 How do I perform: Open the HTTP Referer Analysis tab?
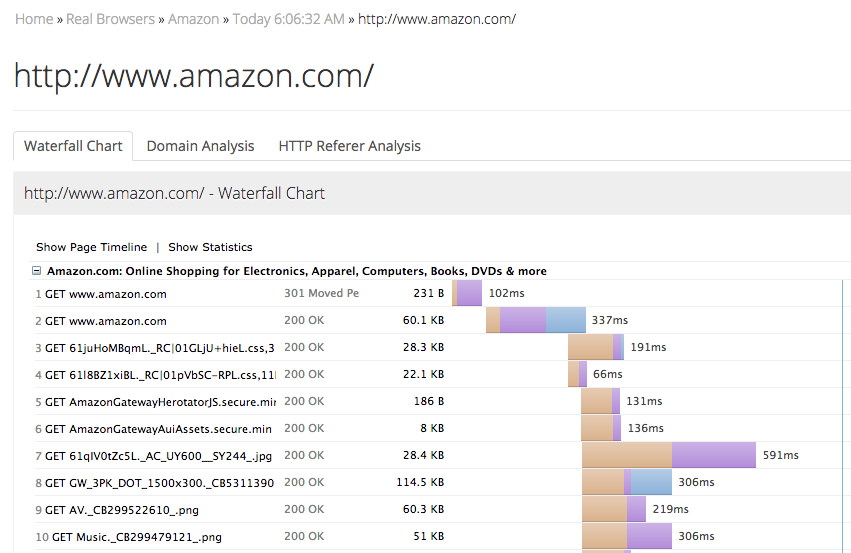[349, 146]
